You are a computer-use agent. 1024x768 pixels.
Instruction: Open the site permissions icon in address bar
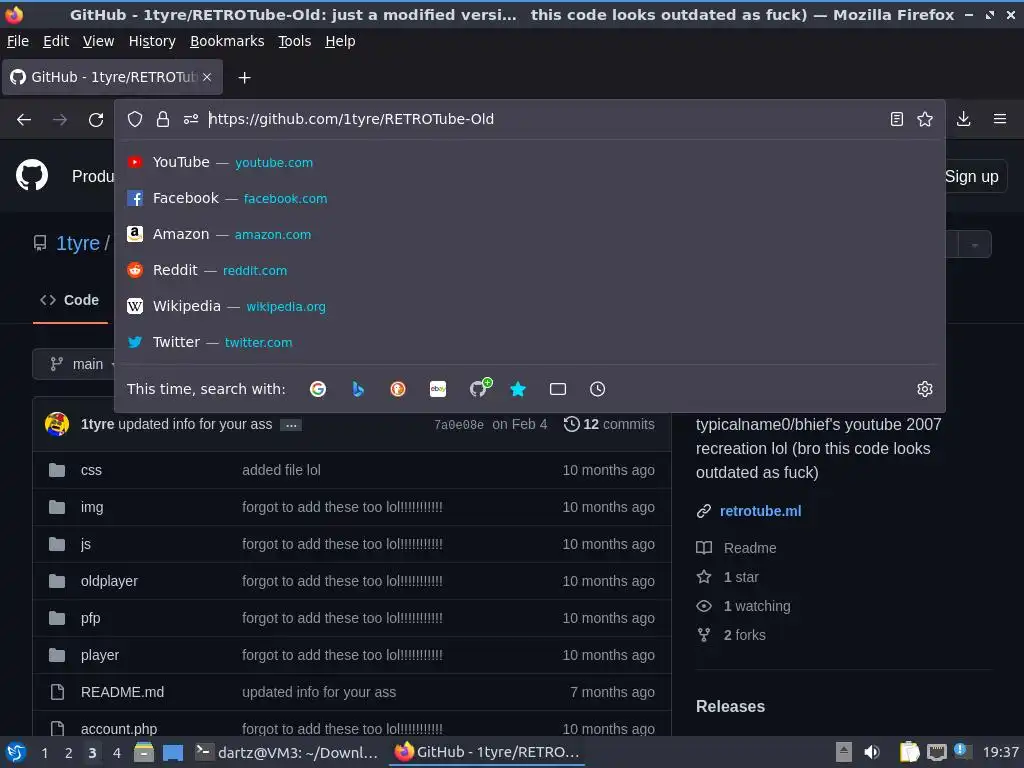point(191,119)
